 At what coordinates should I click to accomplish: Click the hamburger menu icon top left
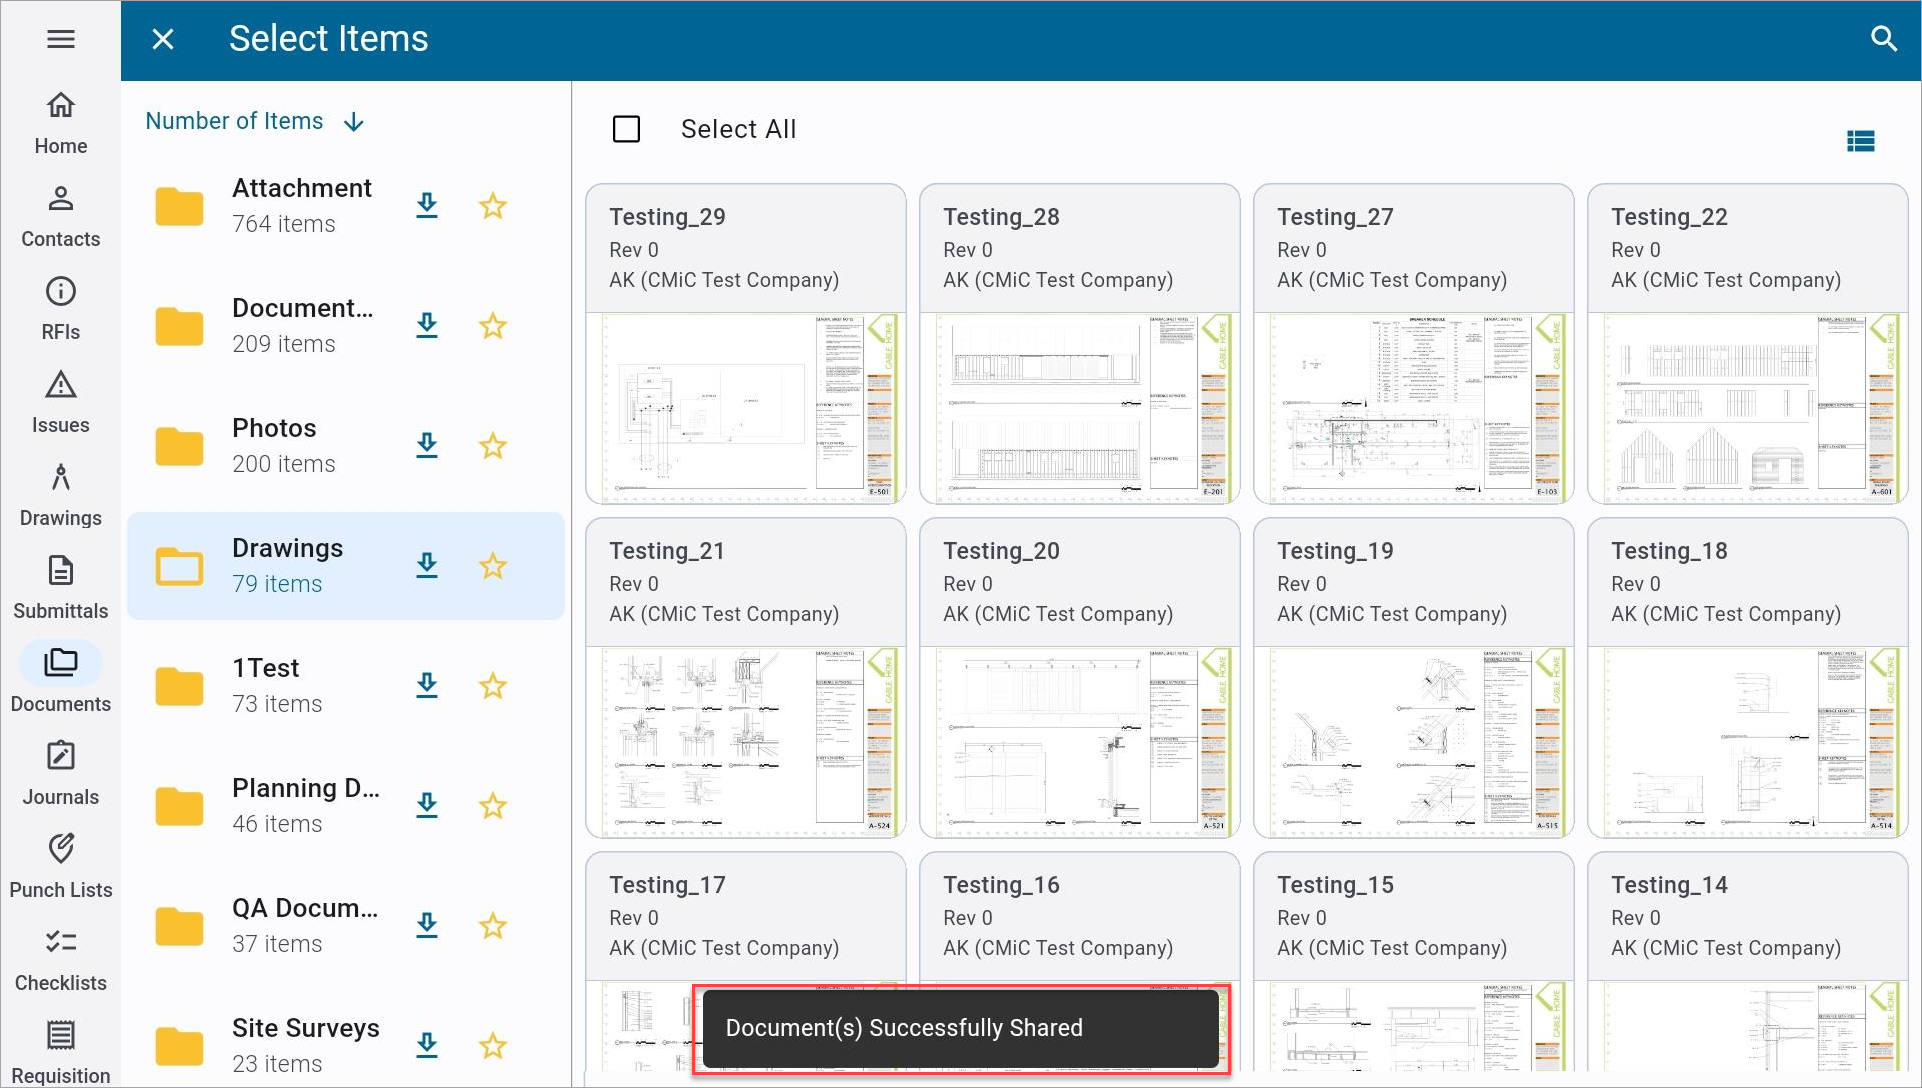click(61, 38)
